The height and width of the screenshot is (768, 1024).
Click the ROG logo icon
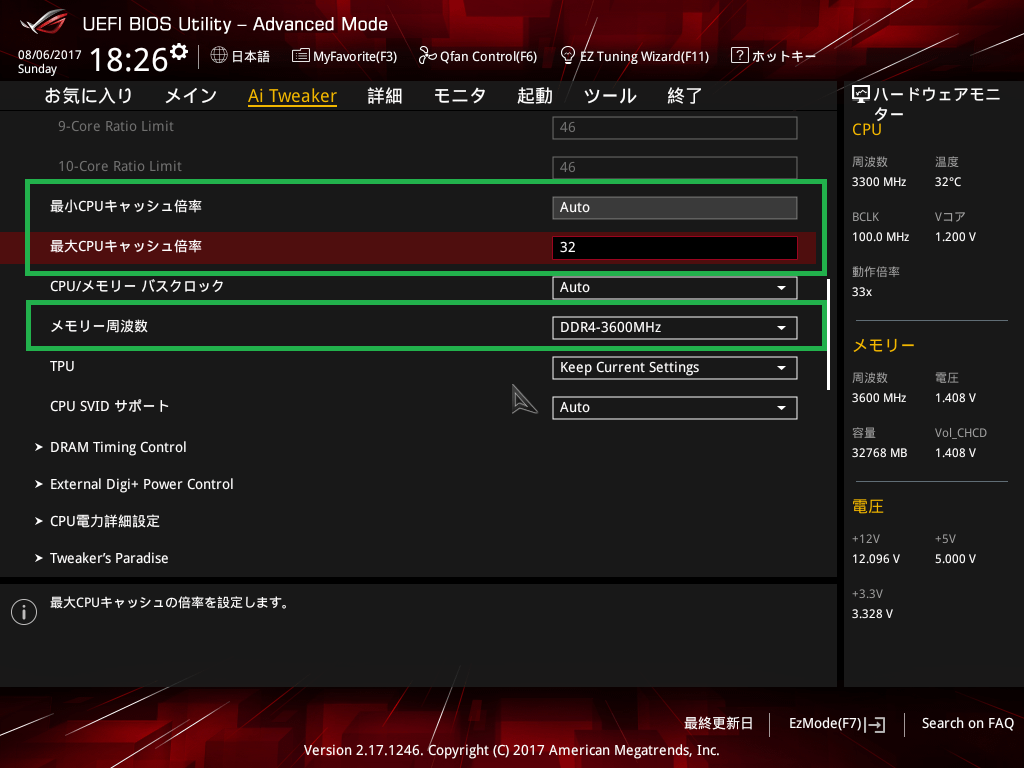(44, 23)
